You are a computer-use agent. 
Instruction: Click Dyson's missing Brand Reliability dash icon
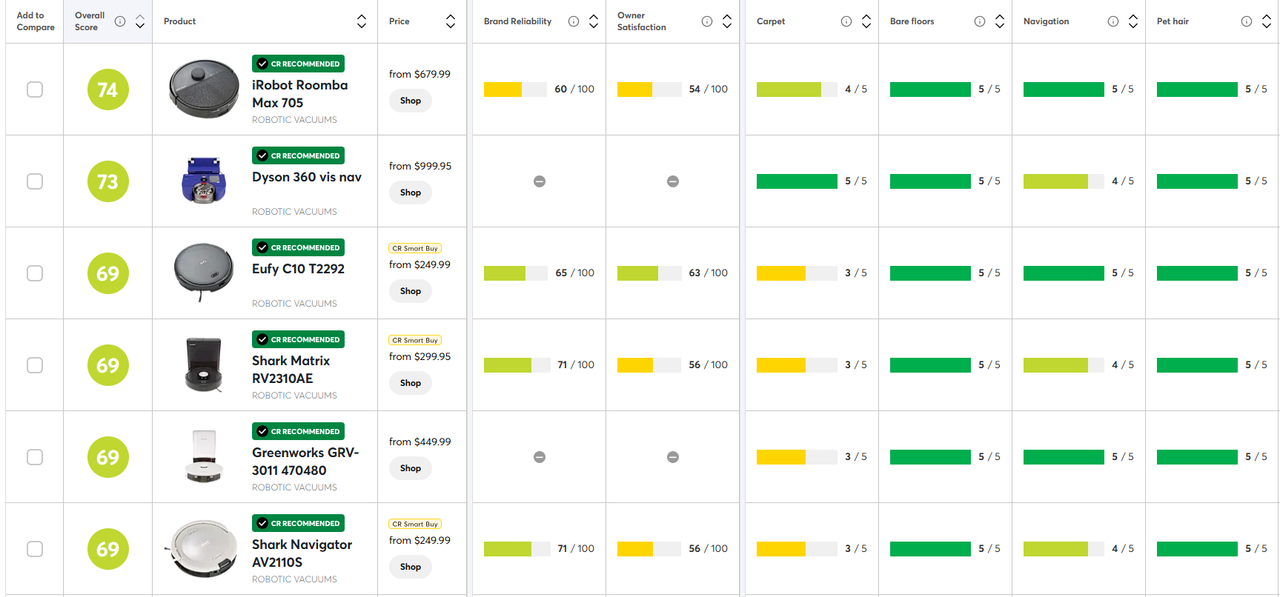[x=539, y=181]
